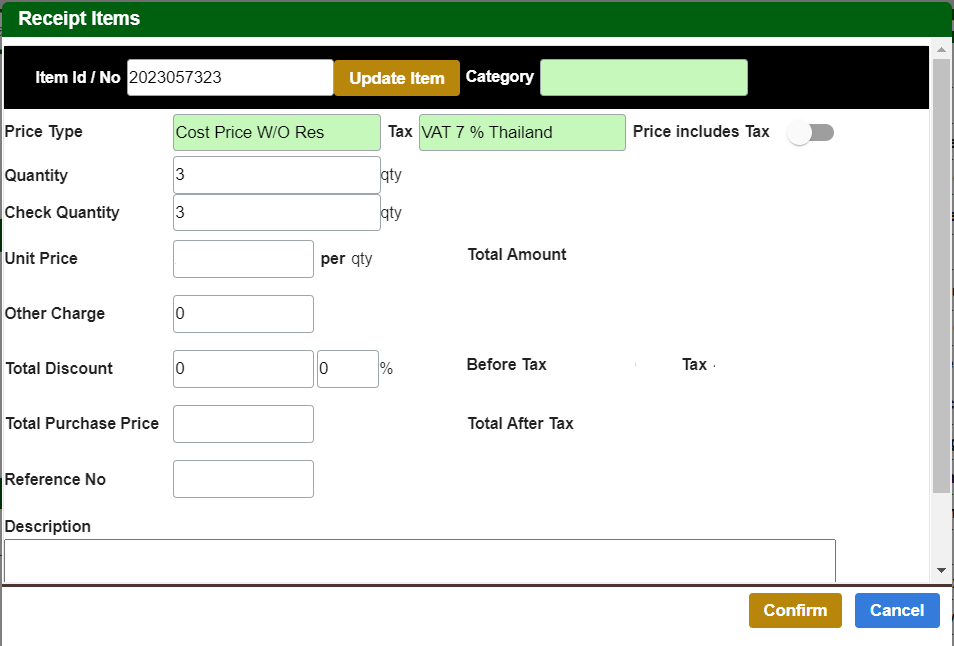Click into the Item Id / No field
954x646 pixels.
point(230,77)
